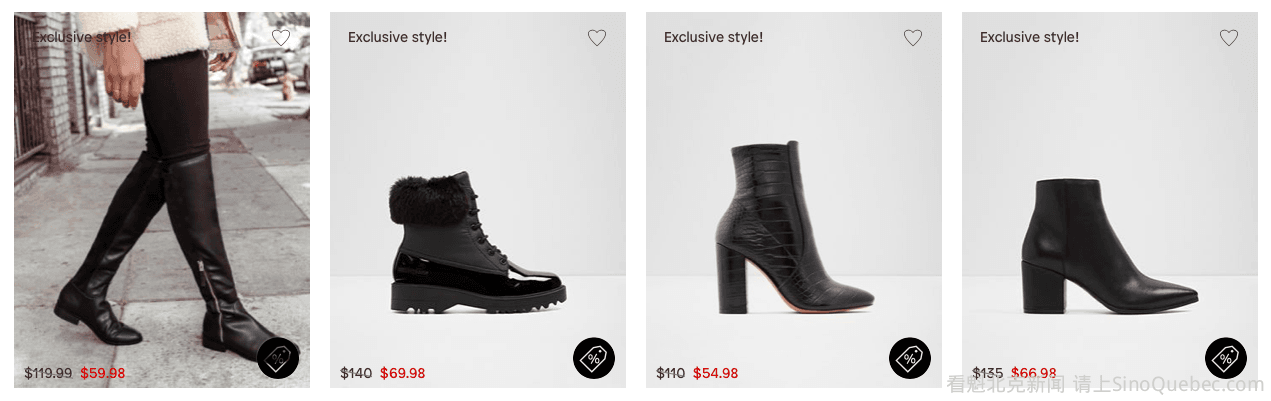Click percent tag icon on crocodile boot

(x=910, y=358)
